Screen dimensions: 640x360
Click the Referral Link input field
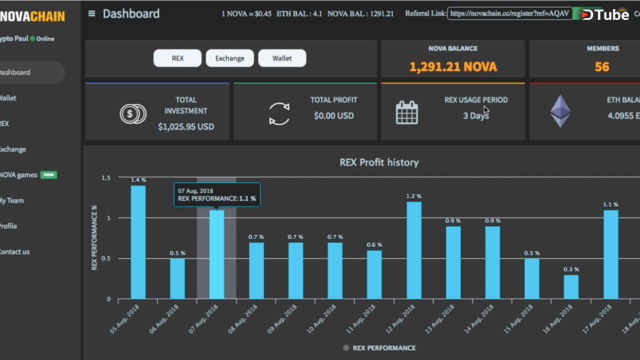pos(509,13)
